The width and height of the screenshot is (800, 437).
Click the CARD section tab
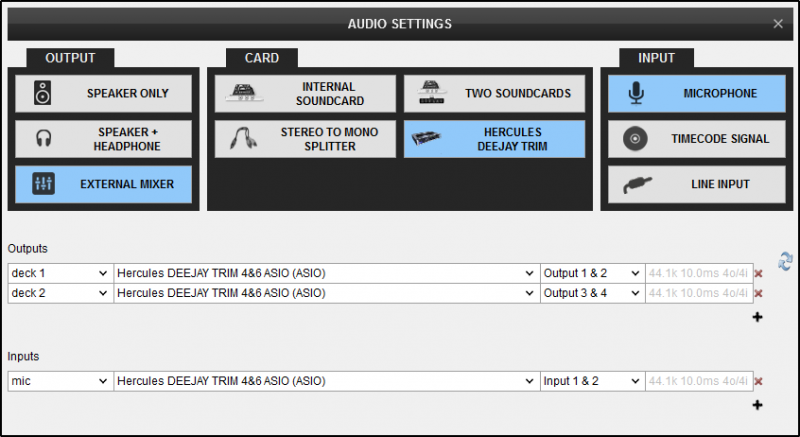[x=262, y=58]
